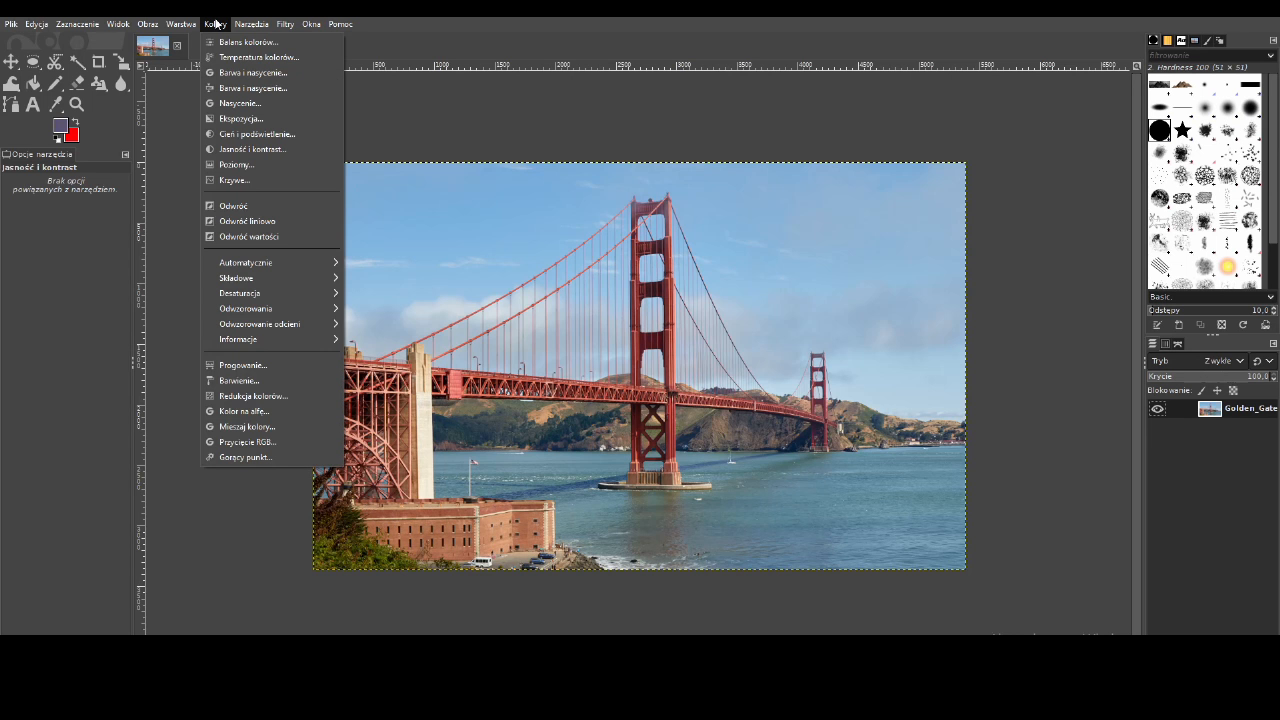The width and height of the screenshot is (1280, 720).
Task: Open the Tryb layer mode dropdown
Action: point(1224,361)
